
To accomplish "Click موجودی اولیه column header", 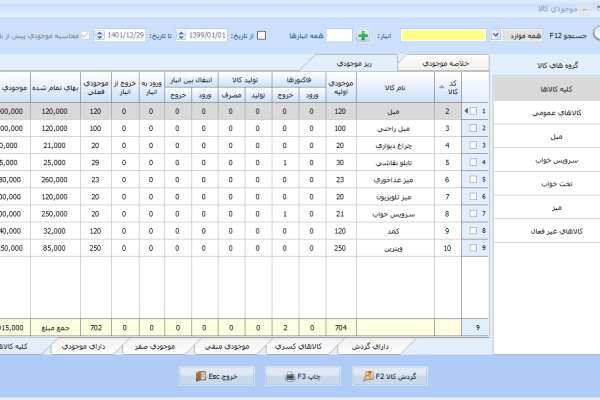I will pyautogui.click(x=341, y=88).
